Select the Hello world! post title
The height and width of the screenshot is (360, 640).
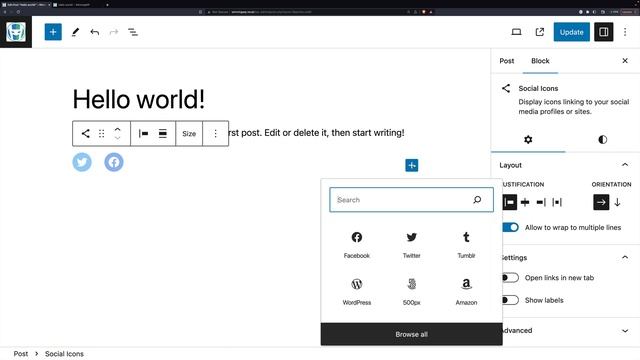pos(139,99)
